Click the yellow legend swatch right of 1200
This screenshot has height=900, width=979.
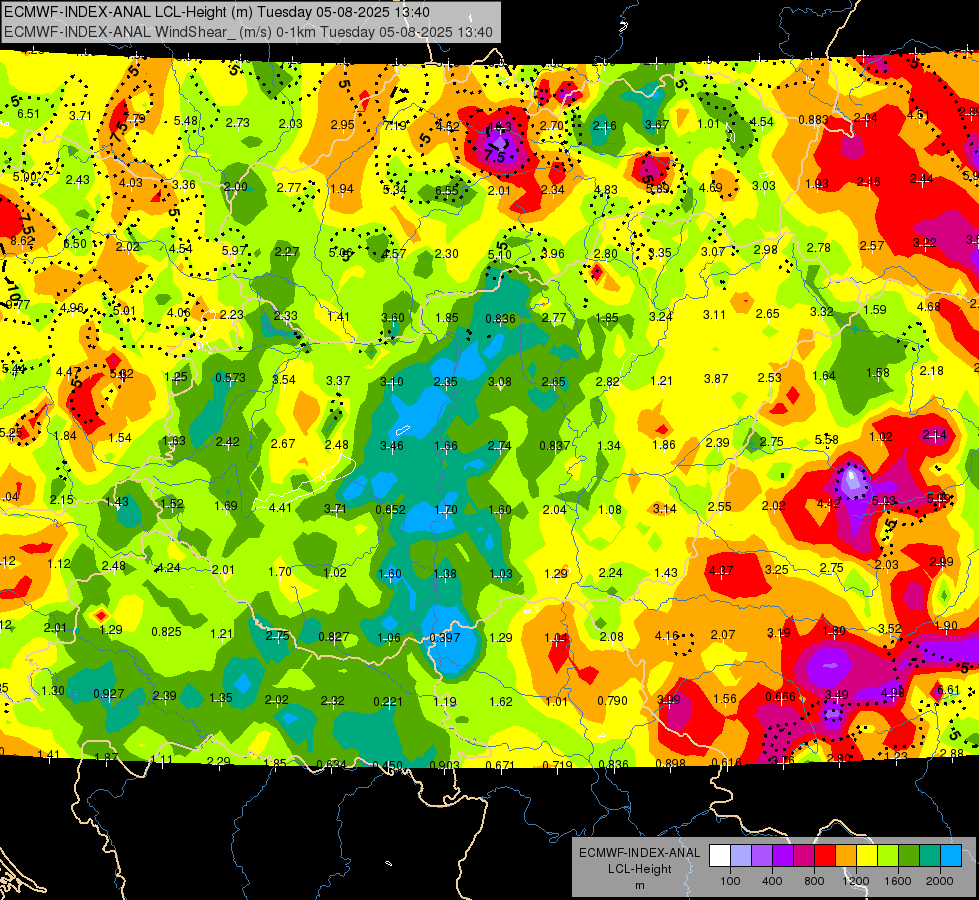point(867,856)
